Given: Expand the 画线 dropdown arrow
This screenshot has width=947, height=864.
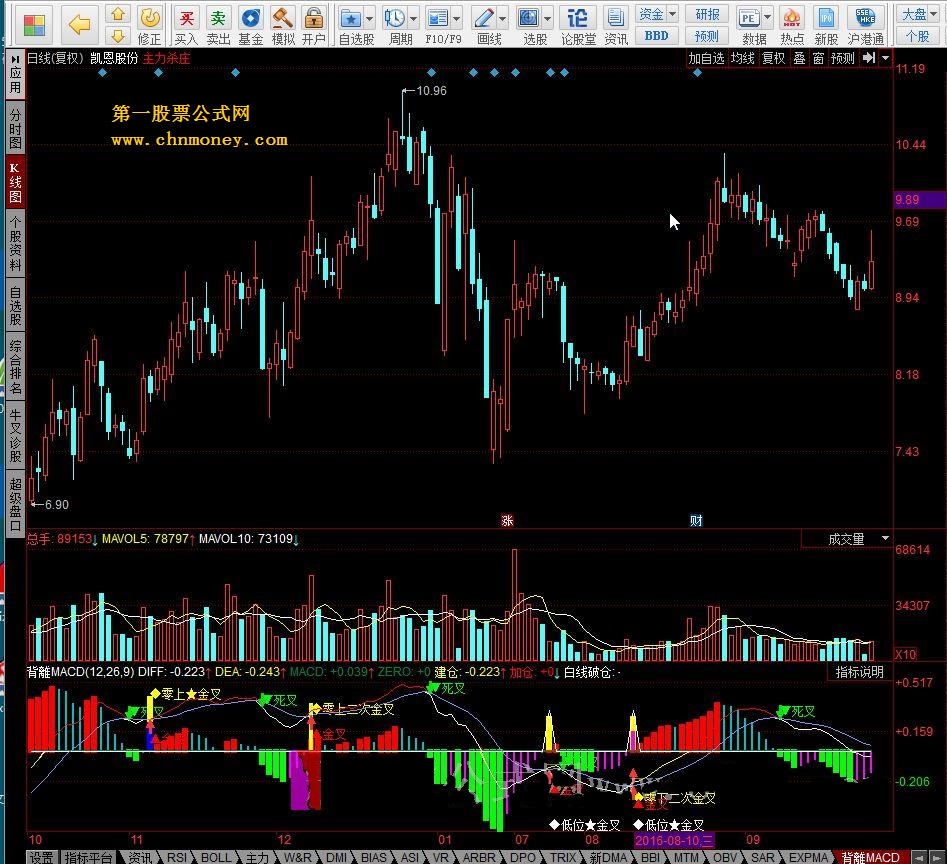Looking at the screenshot, I should click(x=503, y=19).
